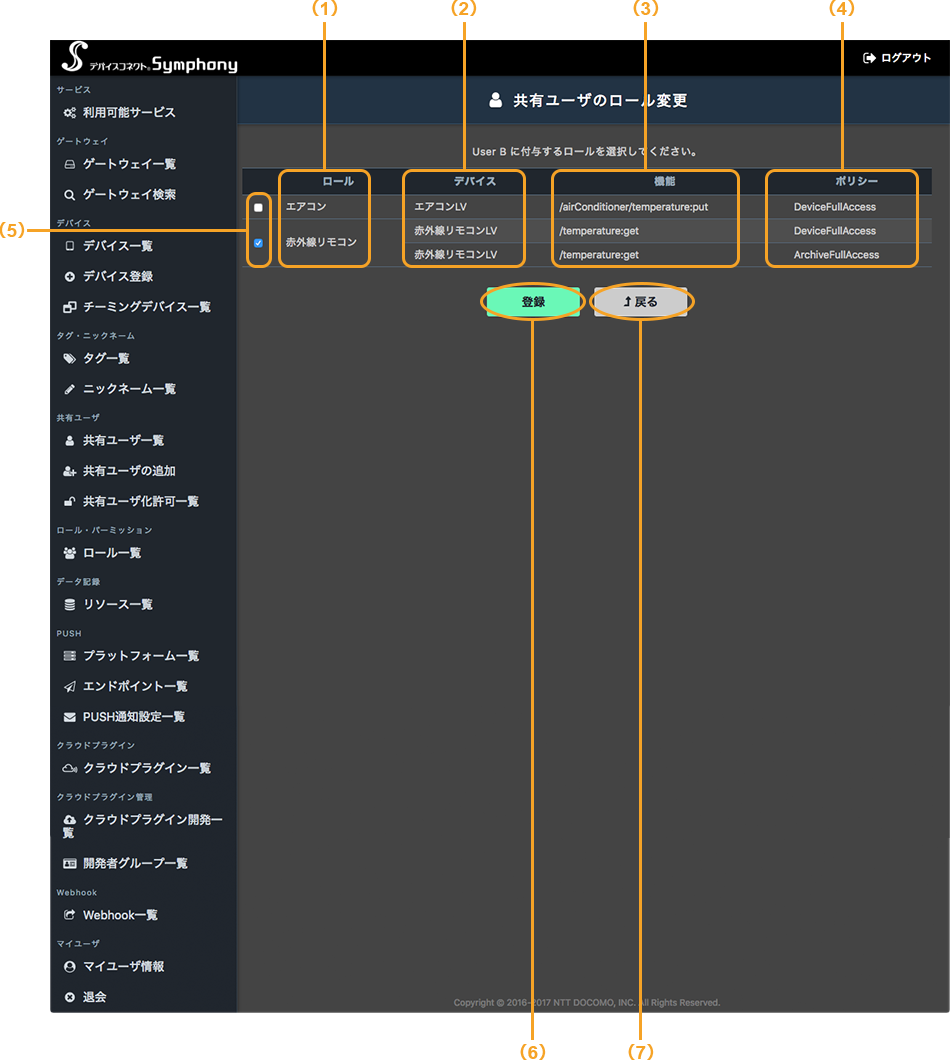Open クラウドプラグイン開発一覧 sidebar entry
The image size is (950, 1060).
tap(143, 825)
